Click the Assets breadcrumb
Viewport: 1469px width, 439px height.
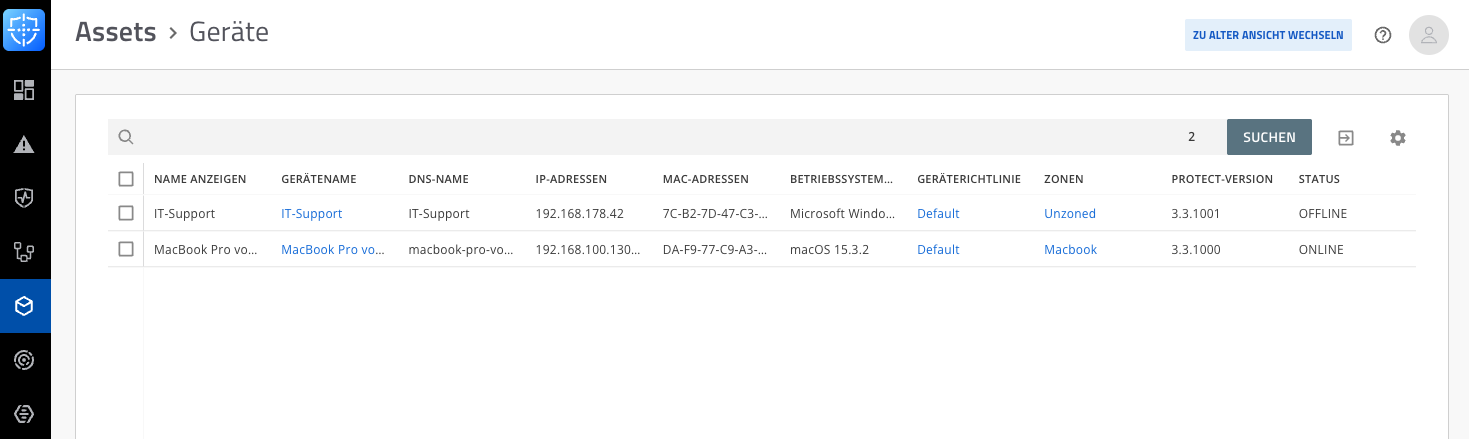click(116, 32)
